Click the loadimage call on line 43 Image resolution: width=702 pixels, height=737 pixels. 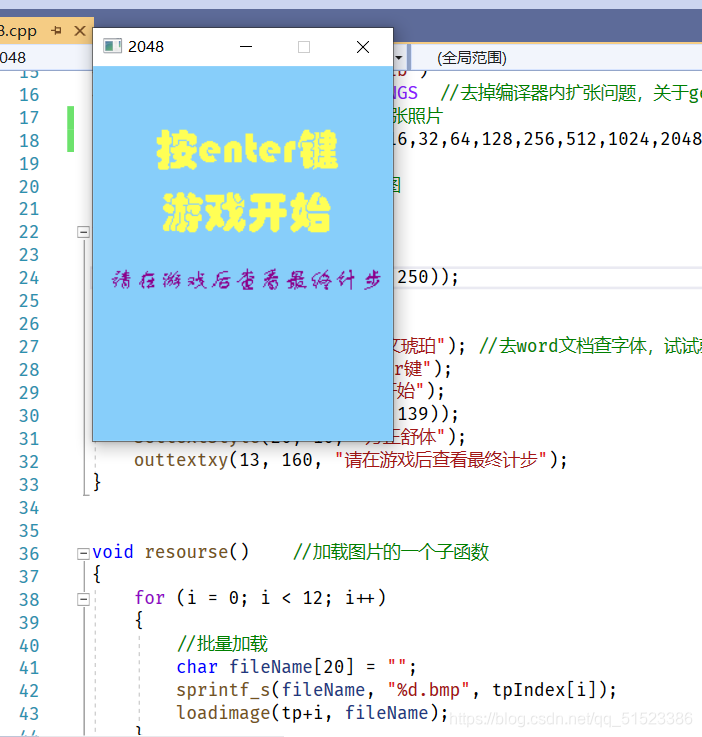(312, 713)
